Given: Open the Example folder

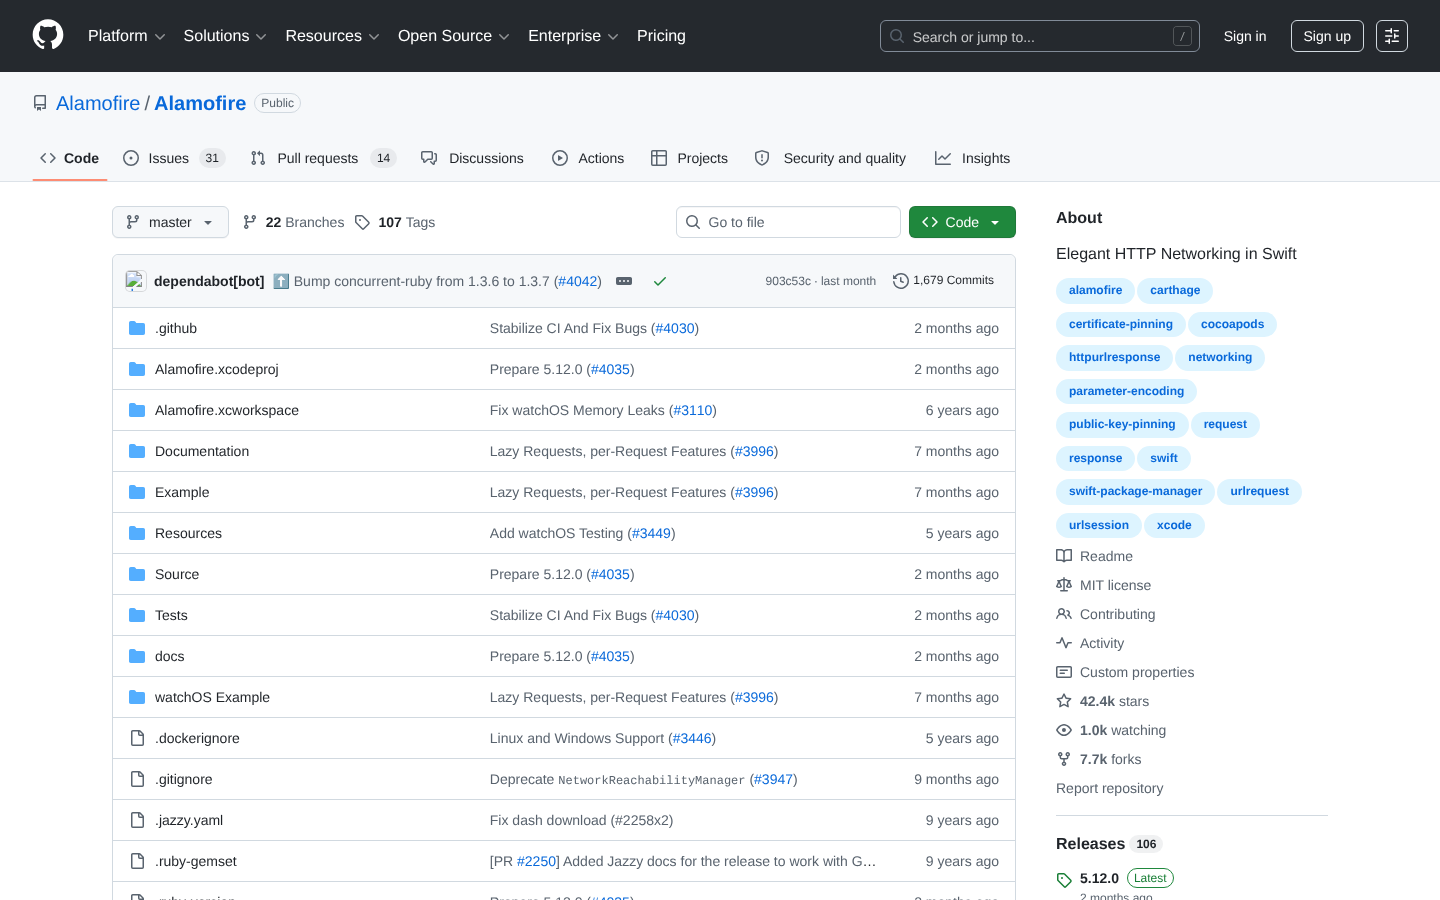Looking at the screenshot, I should coord(182,492).
